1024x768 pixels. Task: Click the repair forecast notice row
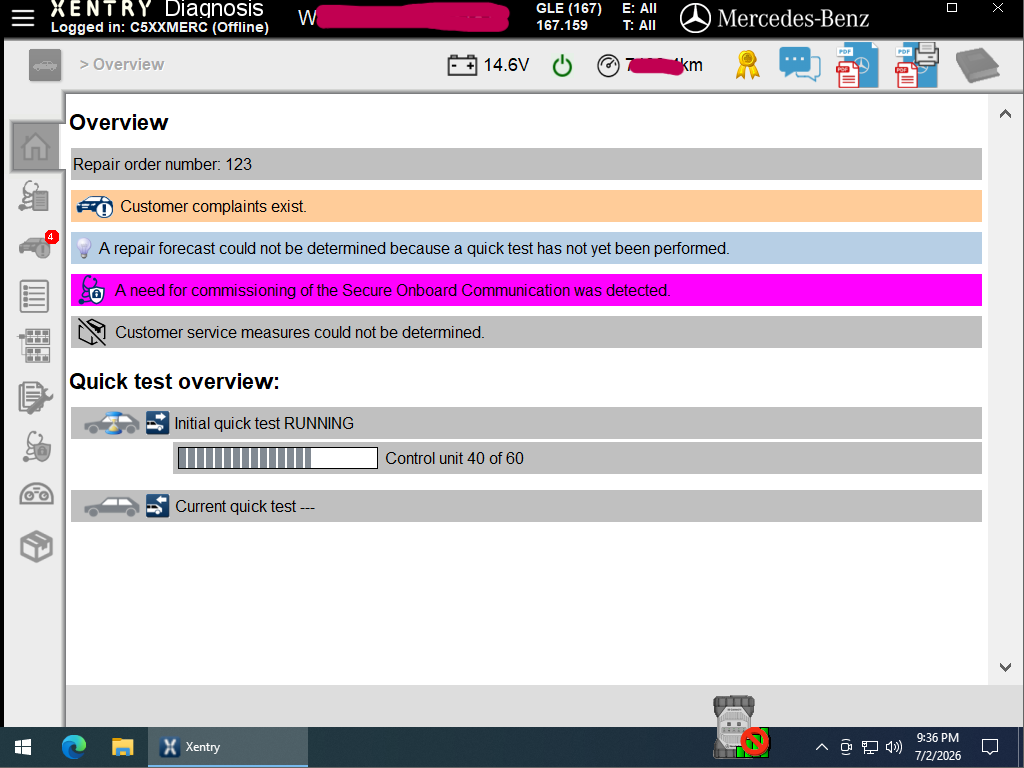[526, 248]
